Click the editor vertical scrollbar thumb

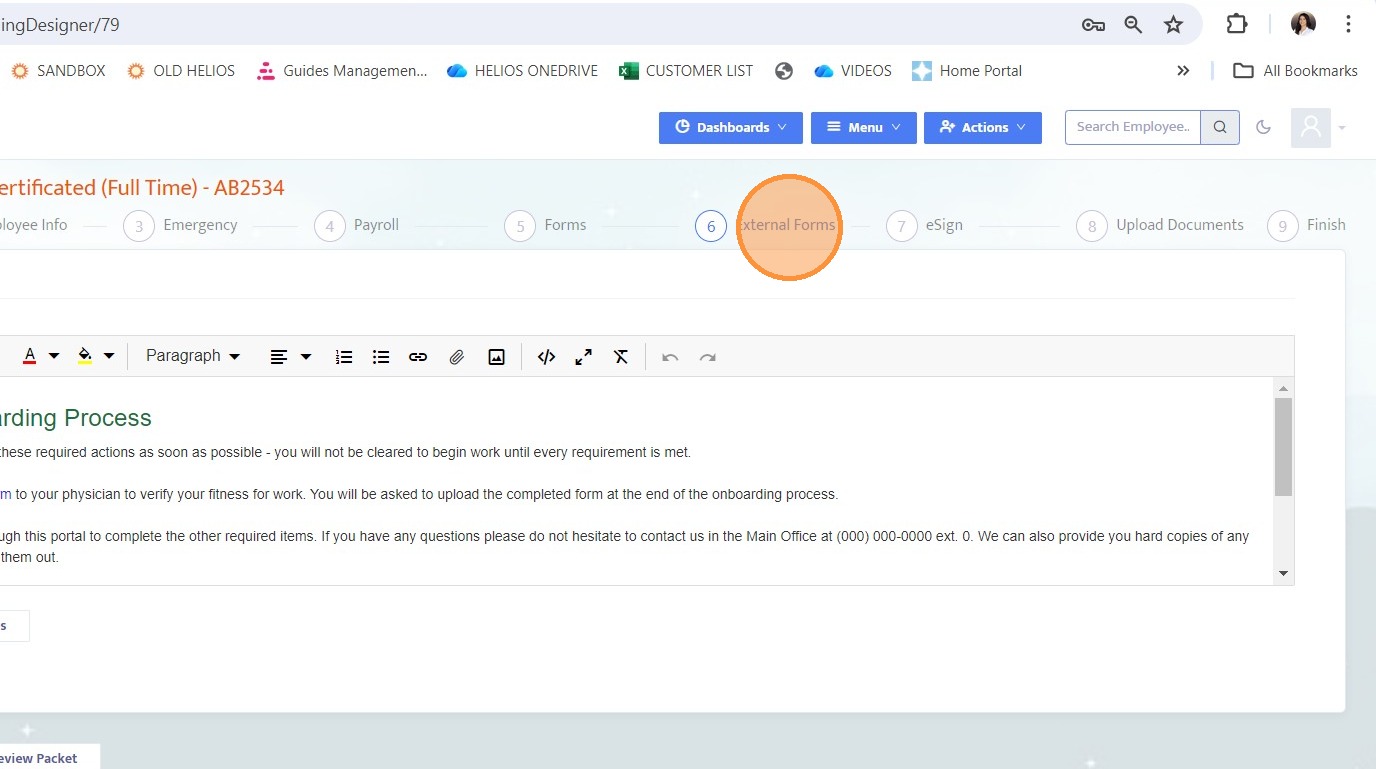1284,446
